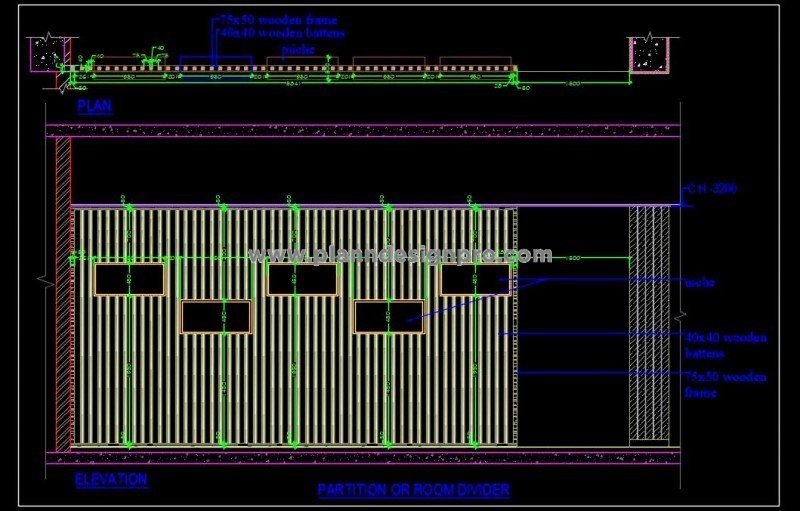
Task: Select the niche label in the plan view
Action: click(298, 47)
